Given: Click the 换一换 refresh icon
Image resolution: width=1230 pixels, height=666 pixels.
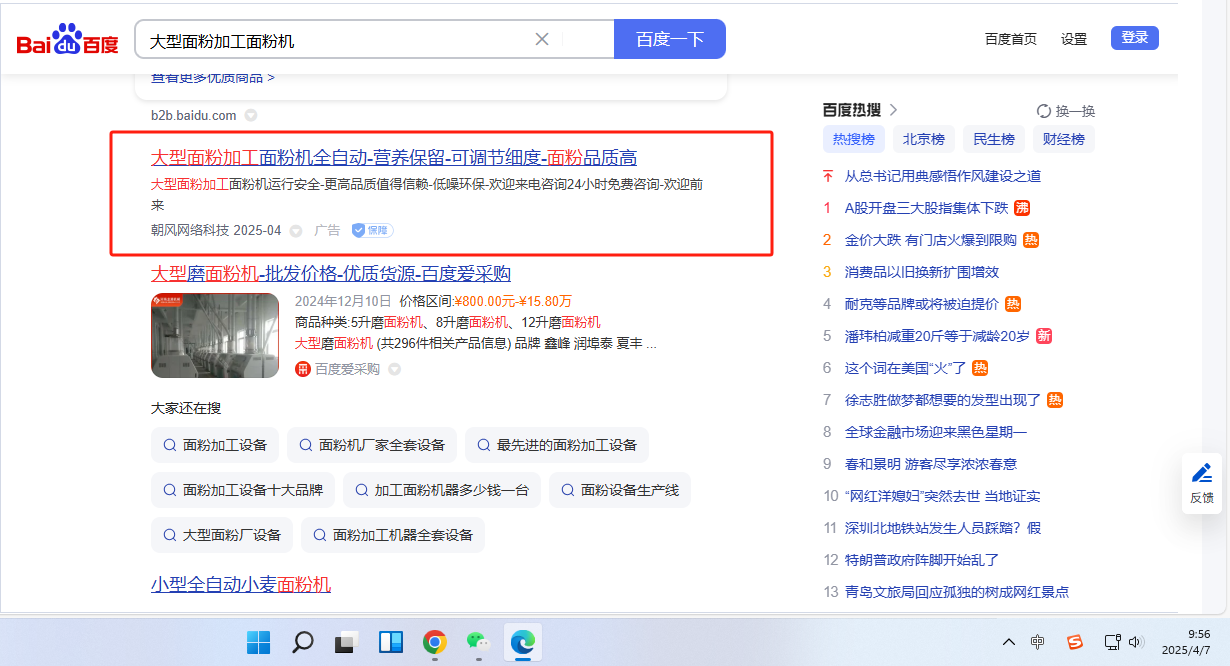Looking at the screenshot, I should (1044, 111).
